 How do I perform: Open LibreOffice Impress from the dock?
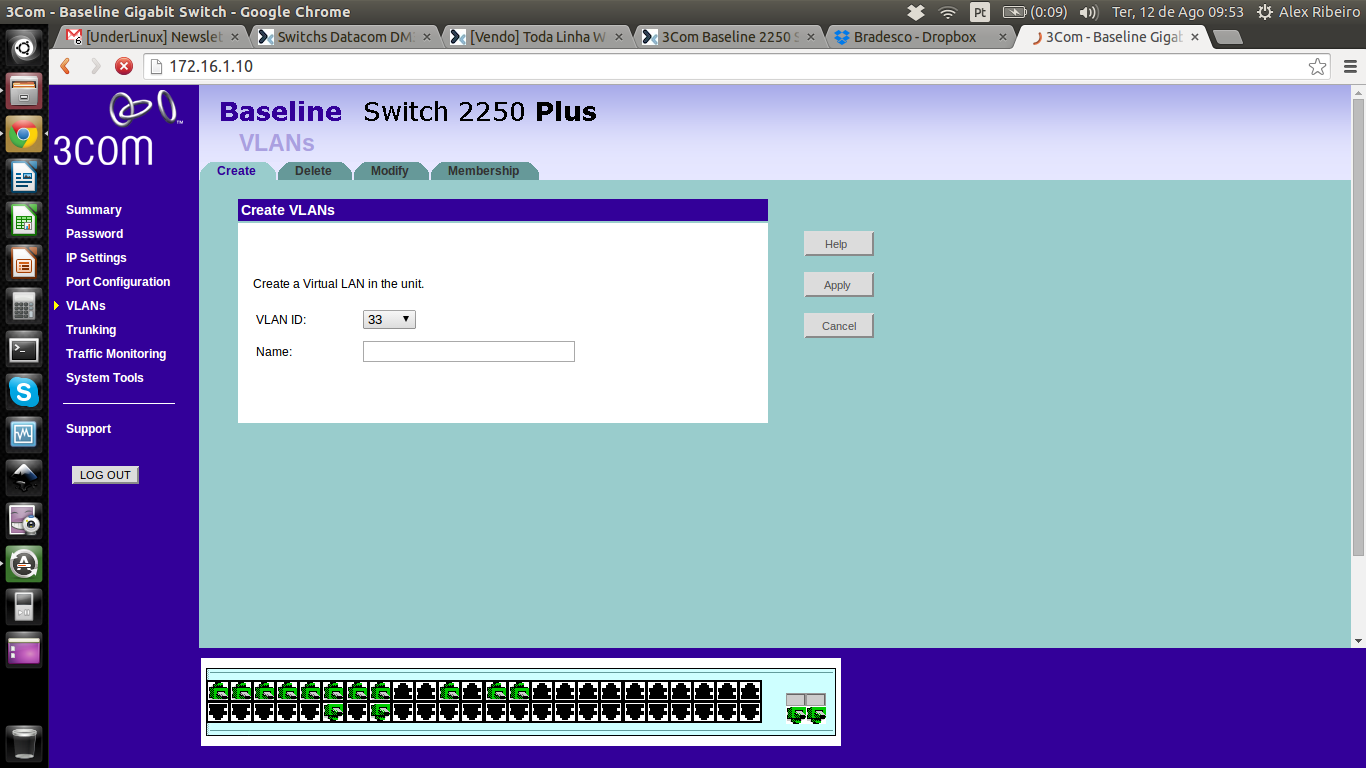tap(24, 263)
